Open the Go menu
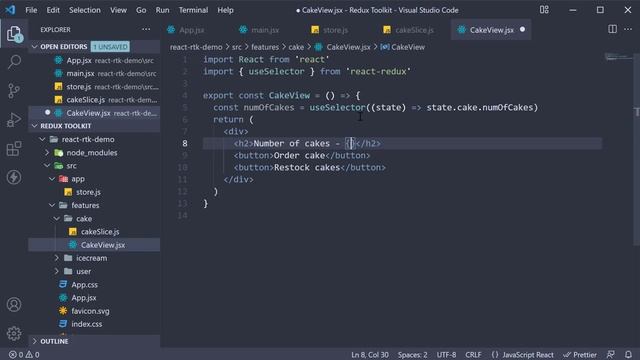 (x=141, y=10)
